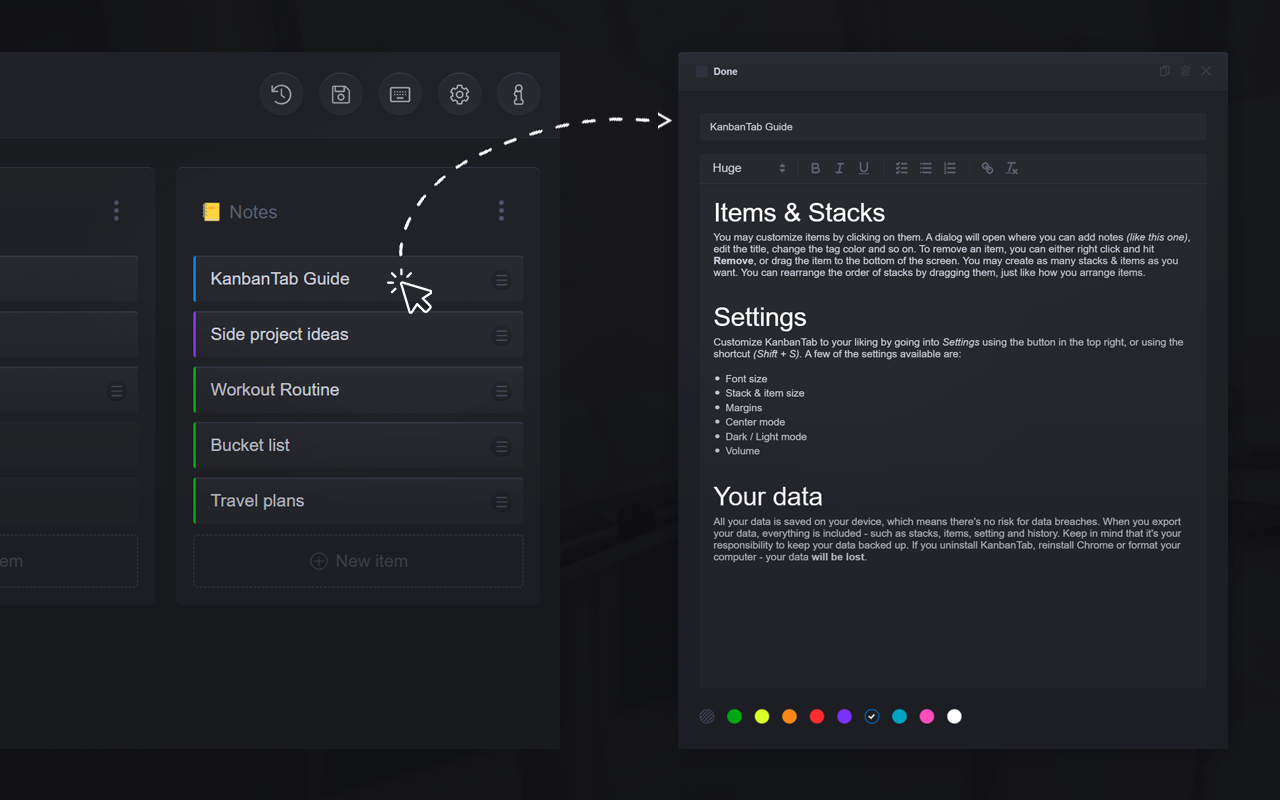Click the Margins bullet line

pos(744,408)
